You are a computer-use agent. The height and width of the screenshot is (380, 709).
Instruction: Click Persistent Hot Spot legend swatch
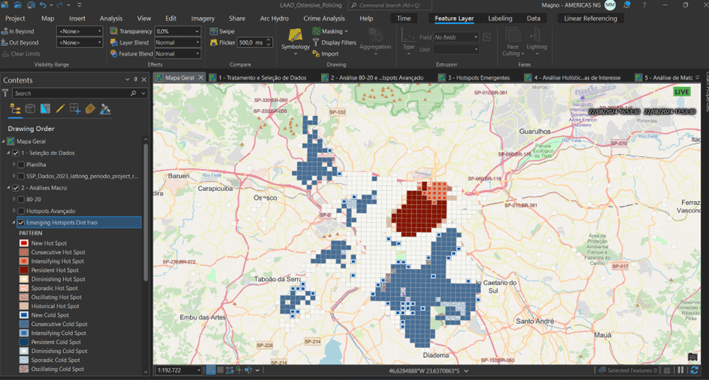(x=24, y=270)
